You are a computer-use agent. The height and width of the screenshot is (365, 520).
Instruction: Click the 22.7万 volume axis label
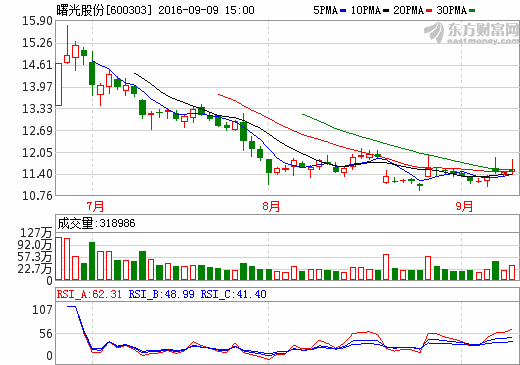35,268
